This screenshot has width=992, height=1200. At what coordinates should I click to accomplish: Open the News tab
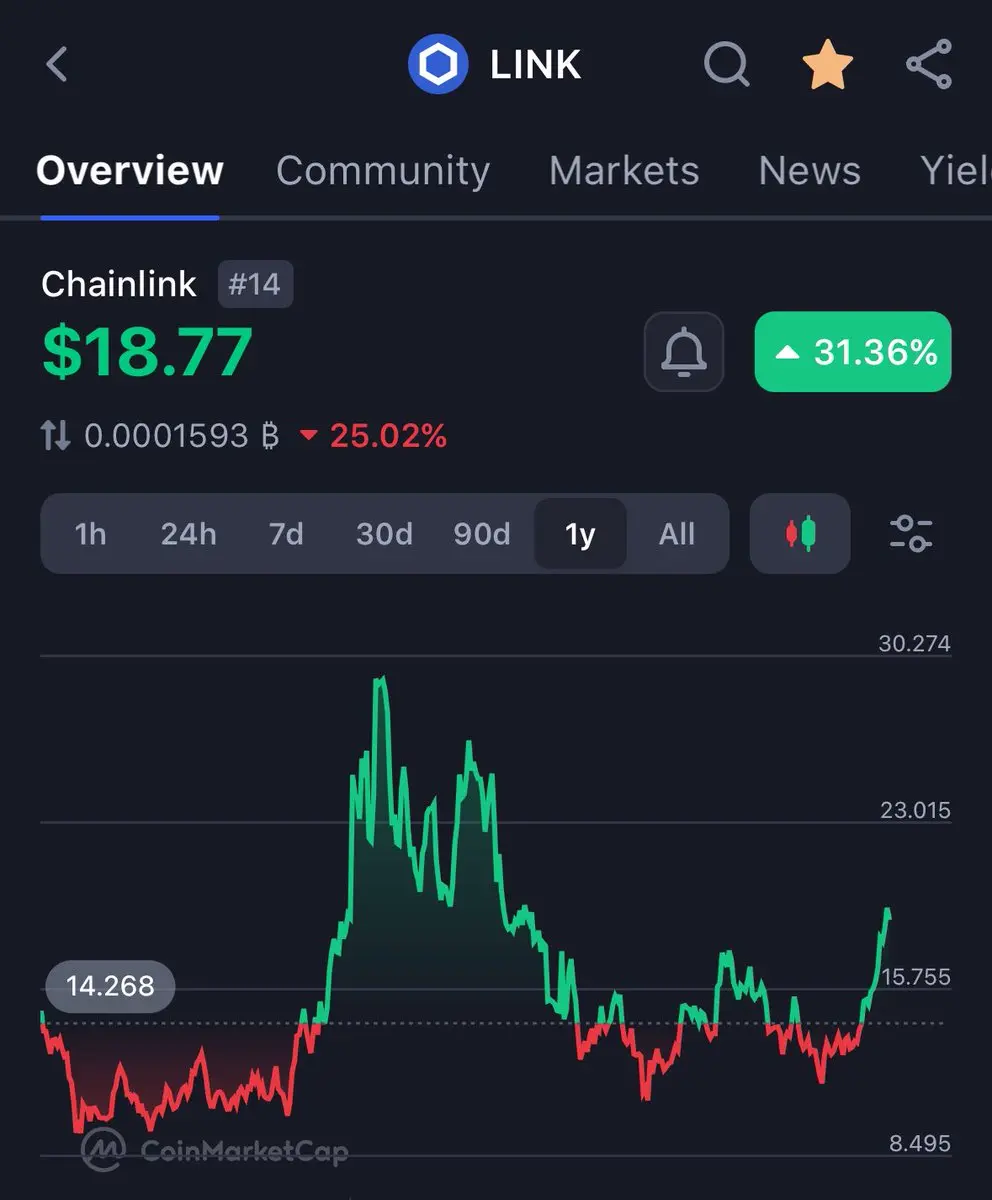tap(809, 171)
